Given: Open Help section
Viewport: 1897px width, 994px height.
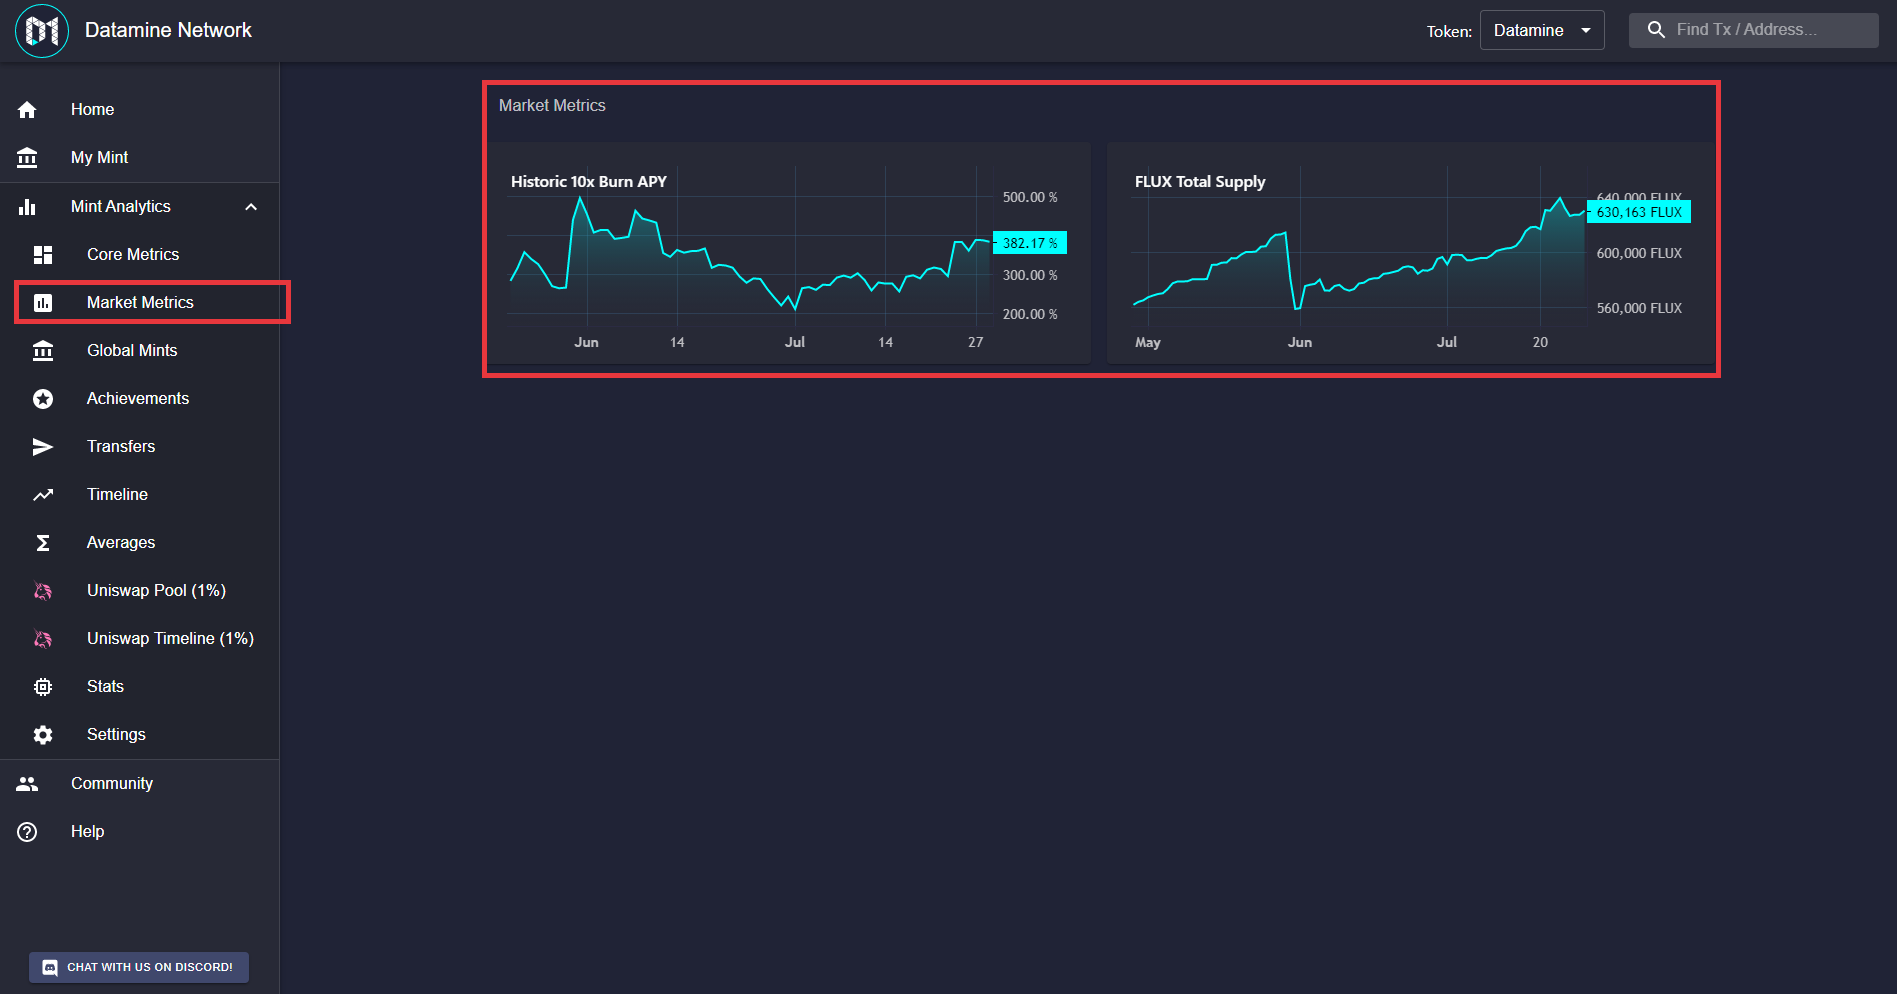Looking at the screenshot, I should pyautogui.click(x=140, y=832).
